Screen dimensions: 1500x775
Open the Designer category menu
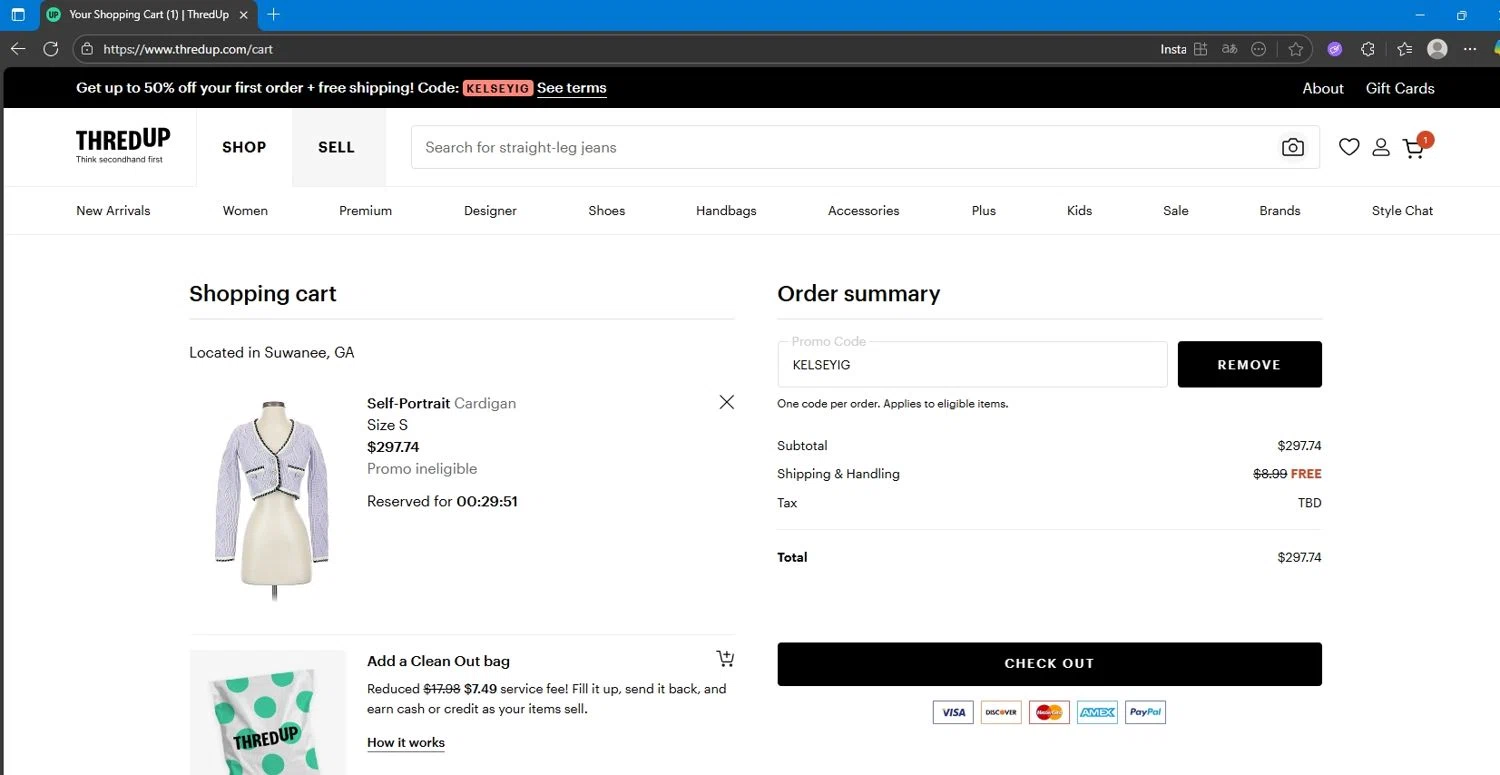(x=490, y=211)
